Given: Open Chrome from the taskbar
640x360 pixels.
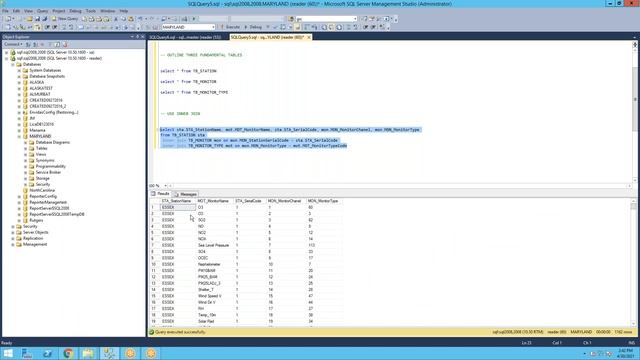Looking at the screenshot, I should tap(68, 353).
